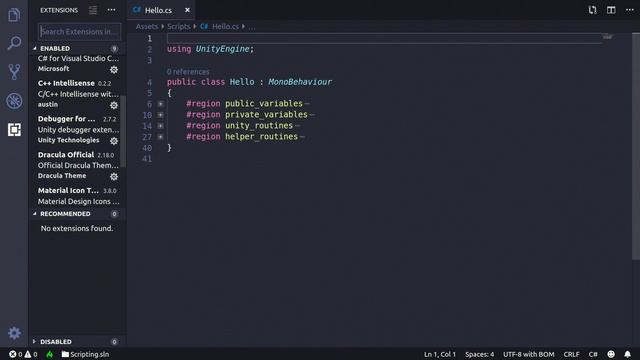Open the Search view in activity bar
The image size is (640, 360).
tap(14, 43)
